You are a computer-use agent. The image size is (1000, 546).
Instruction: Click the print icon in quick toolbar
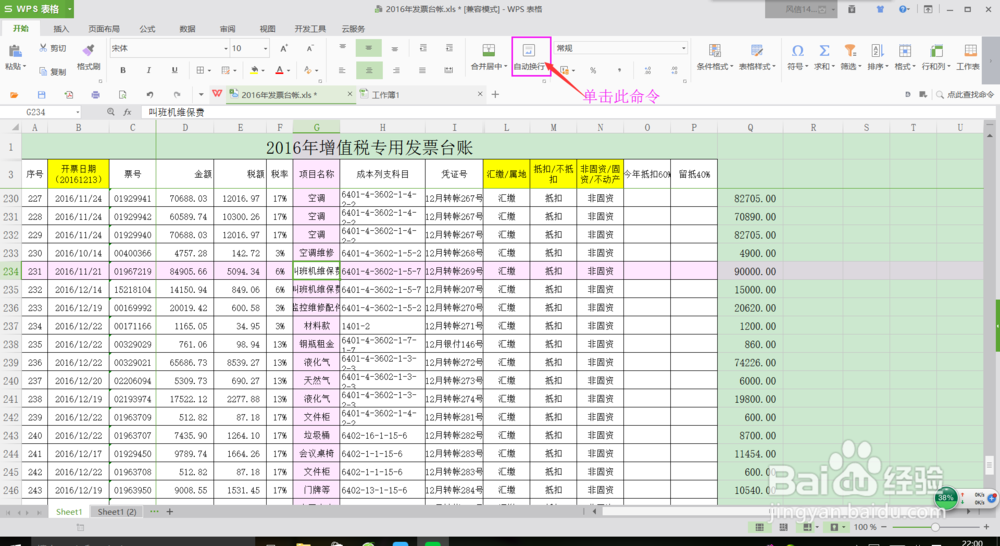pos(96,94)
